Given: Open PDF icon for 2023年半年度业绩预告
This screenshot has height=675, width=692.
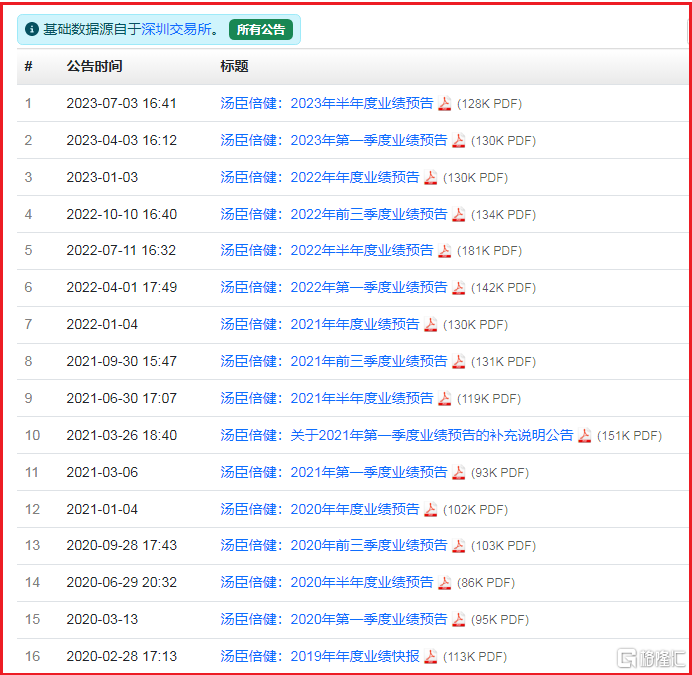Looking at the screenshot, I should (x=444, y=104).
